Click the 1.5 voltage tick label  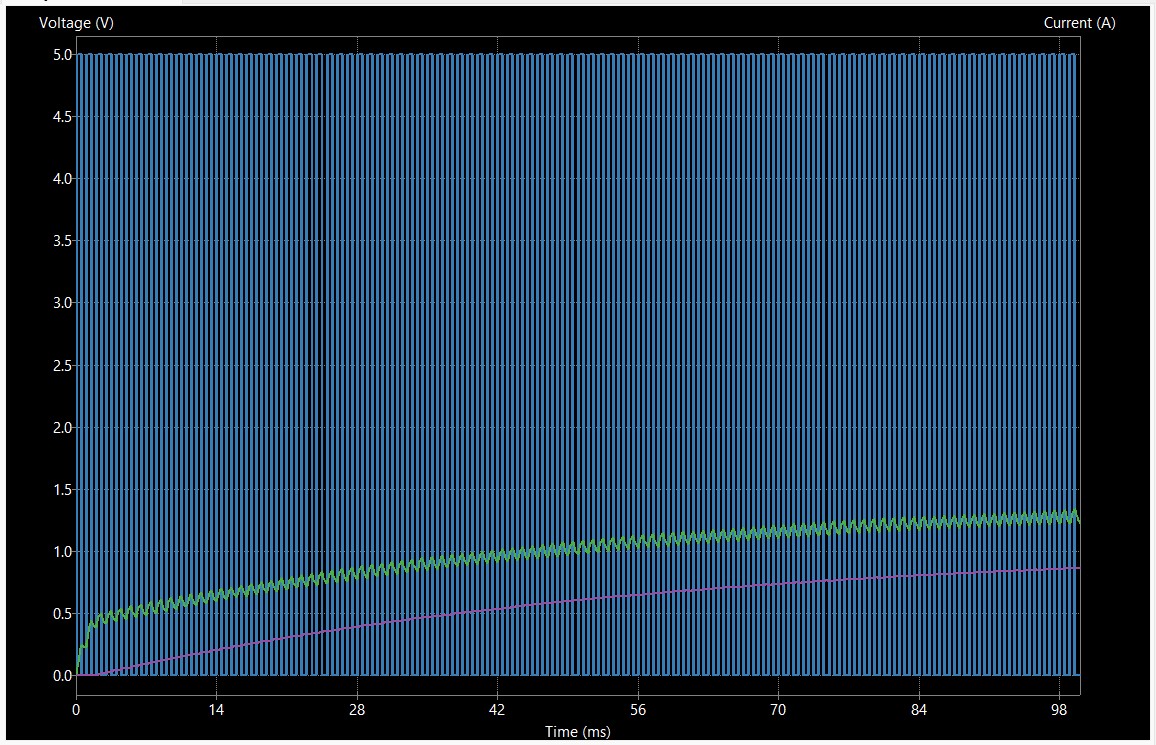pyautogui.click(x=63, y=489)
